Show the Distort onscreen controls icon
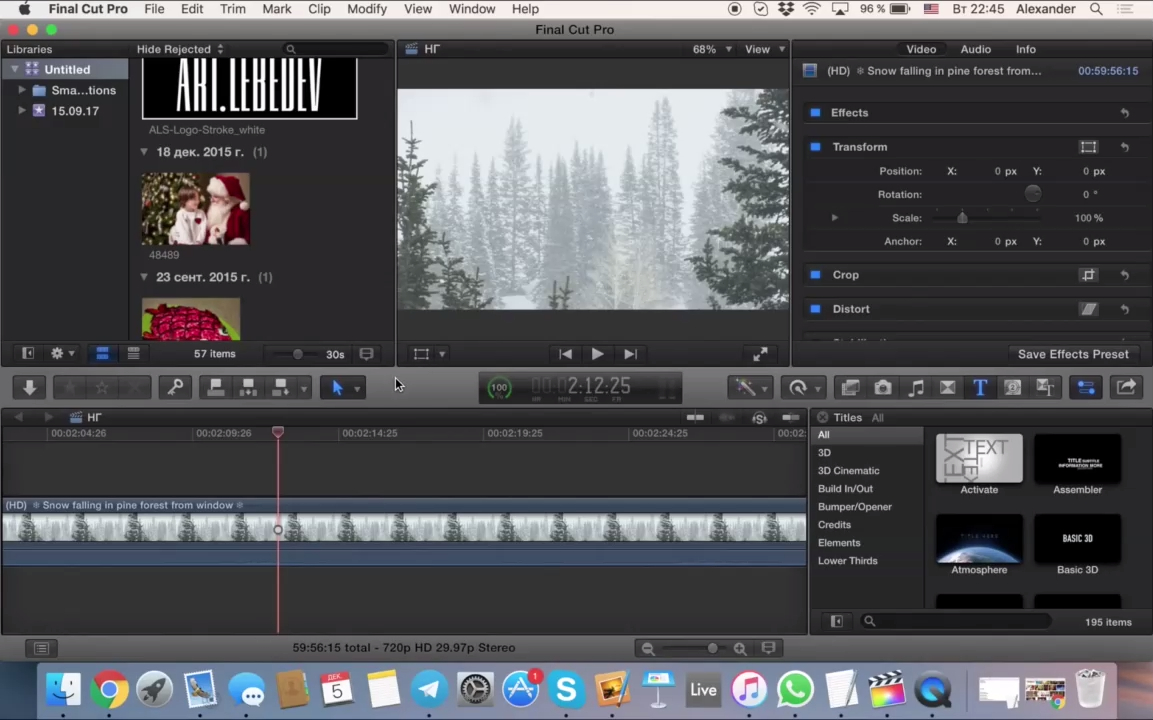Viewport: 1153px width, 720px height. tap(1088, 309)
